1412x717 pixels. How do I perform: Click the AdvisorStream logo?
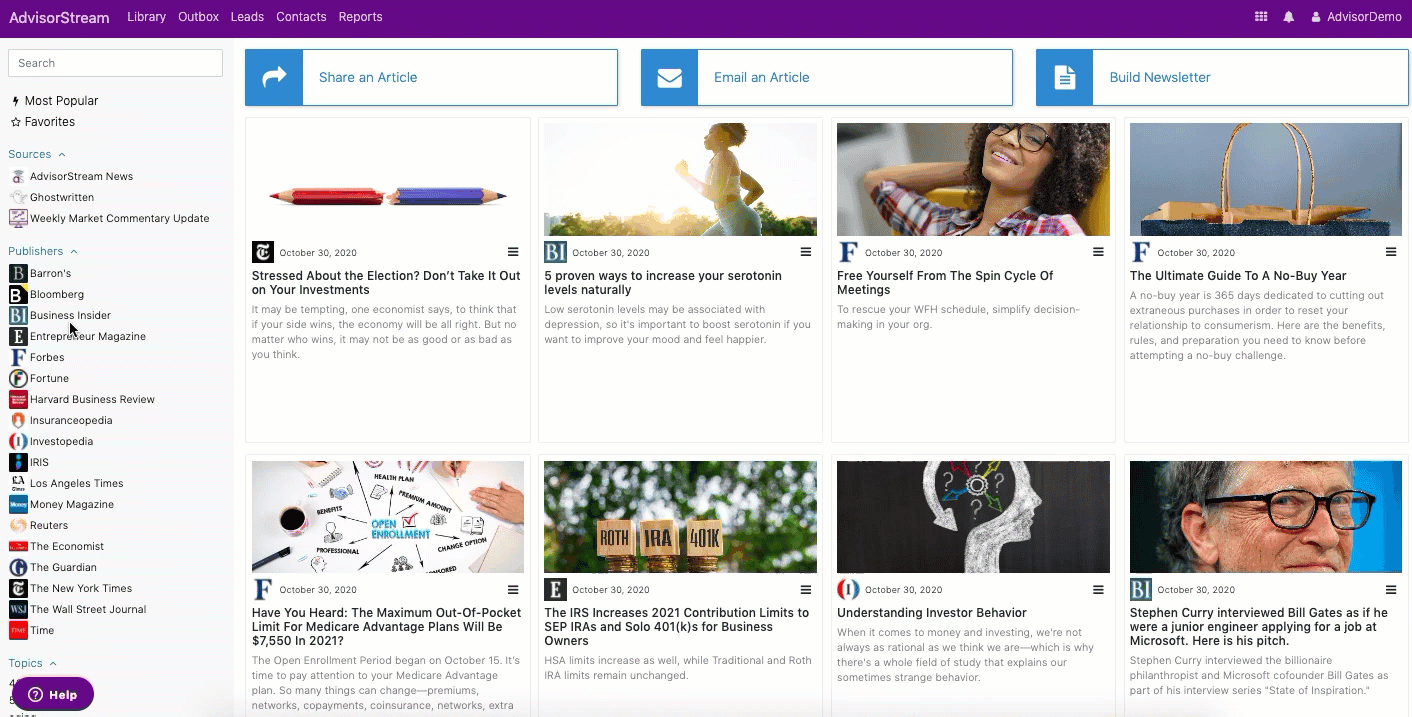tap(59, 17)
